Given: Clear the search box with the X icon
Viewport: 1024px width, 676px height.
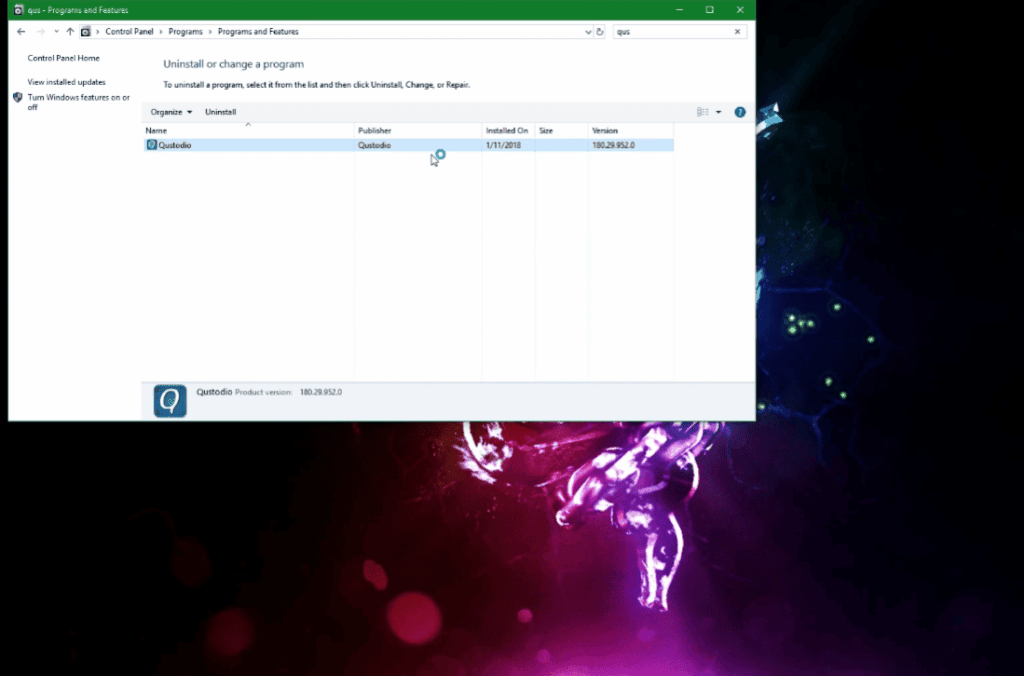Looking at the screenshot, I should tap(737, 31).
